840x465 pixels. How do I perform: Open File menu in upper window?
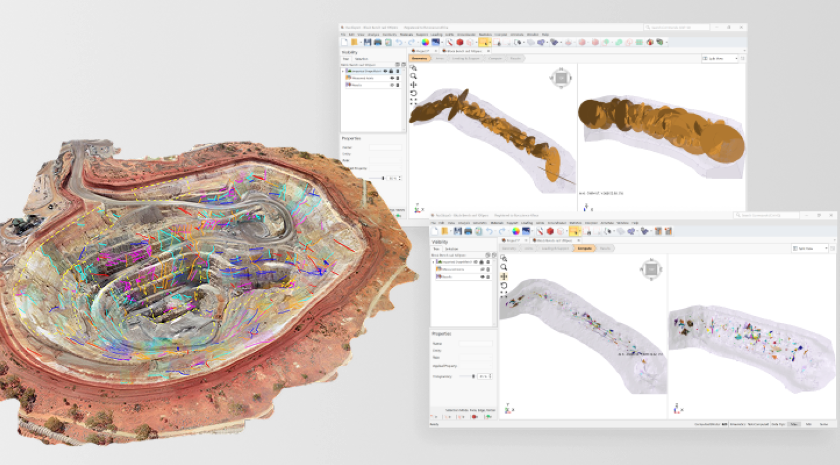344,34
